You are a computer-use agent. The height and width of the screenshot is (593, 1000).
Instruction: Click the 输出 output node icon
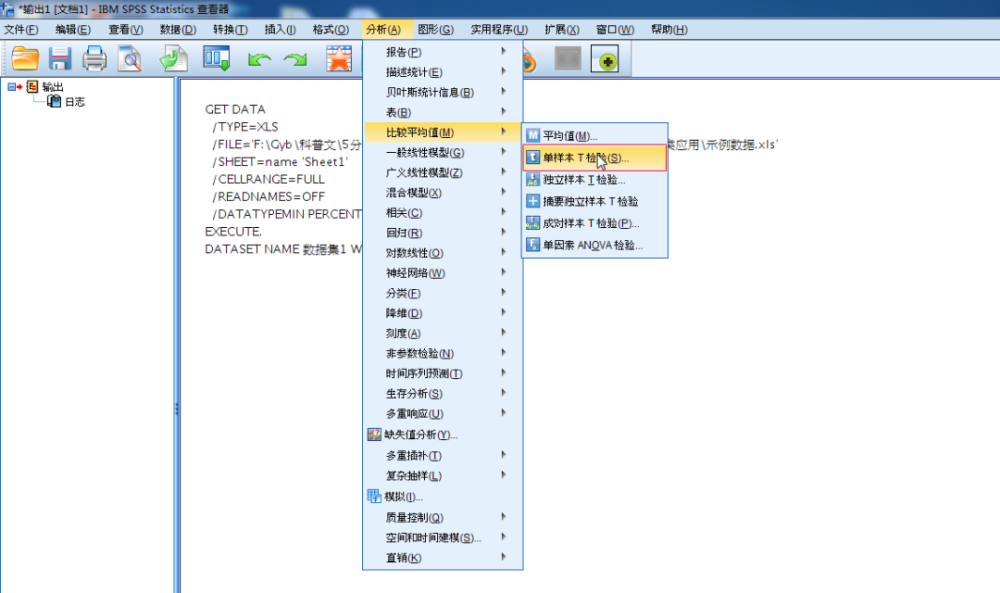(32, 87)
